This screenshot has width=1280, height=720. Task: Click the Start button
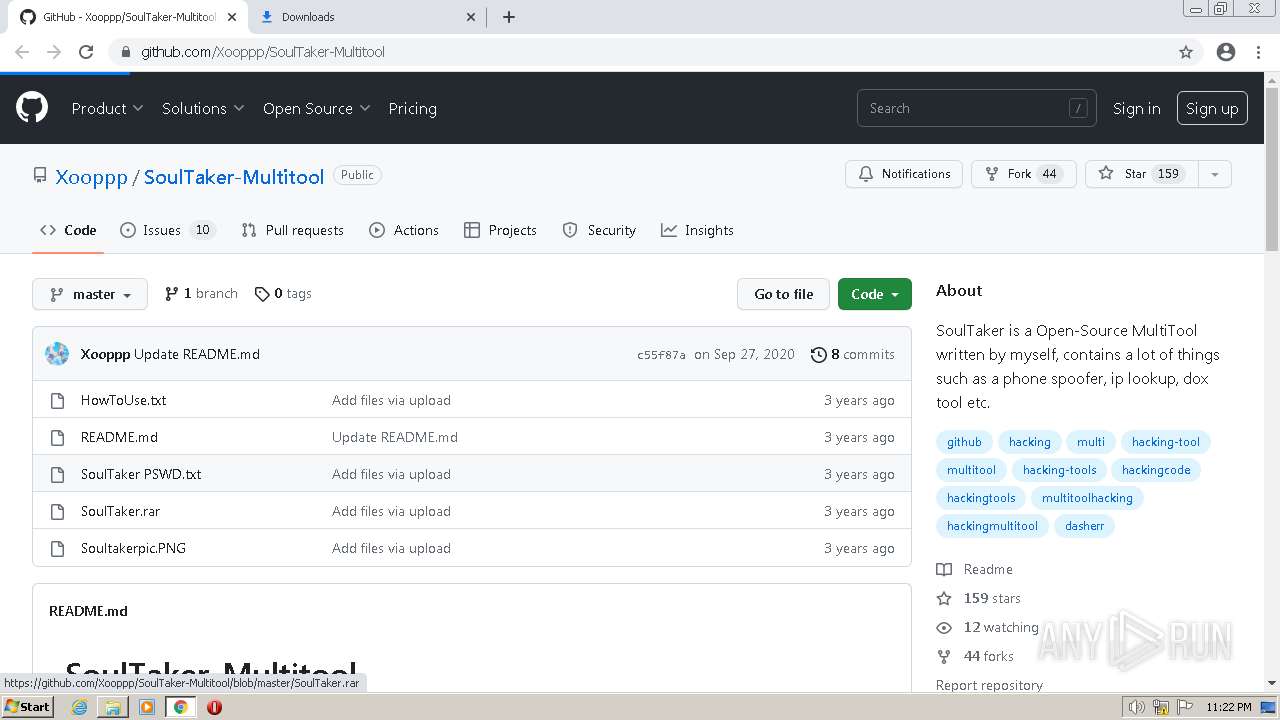[x=28, y=707]
